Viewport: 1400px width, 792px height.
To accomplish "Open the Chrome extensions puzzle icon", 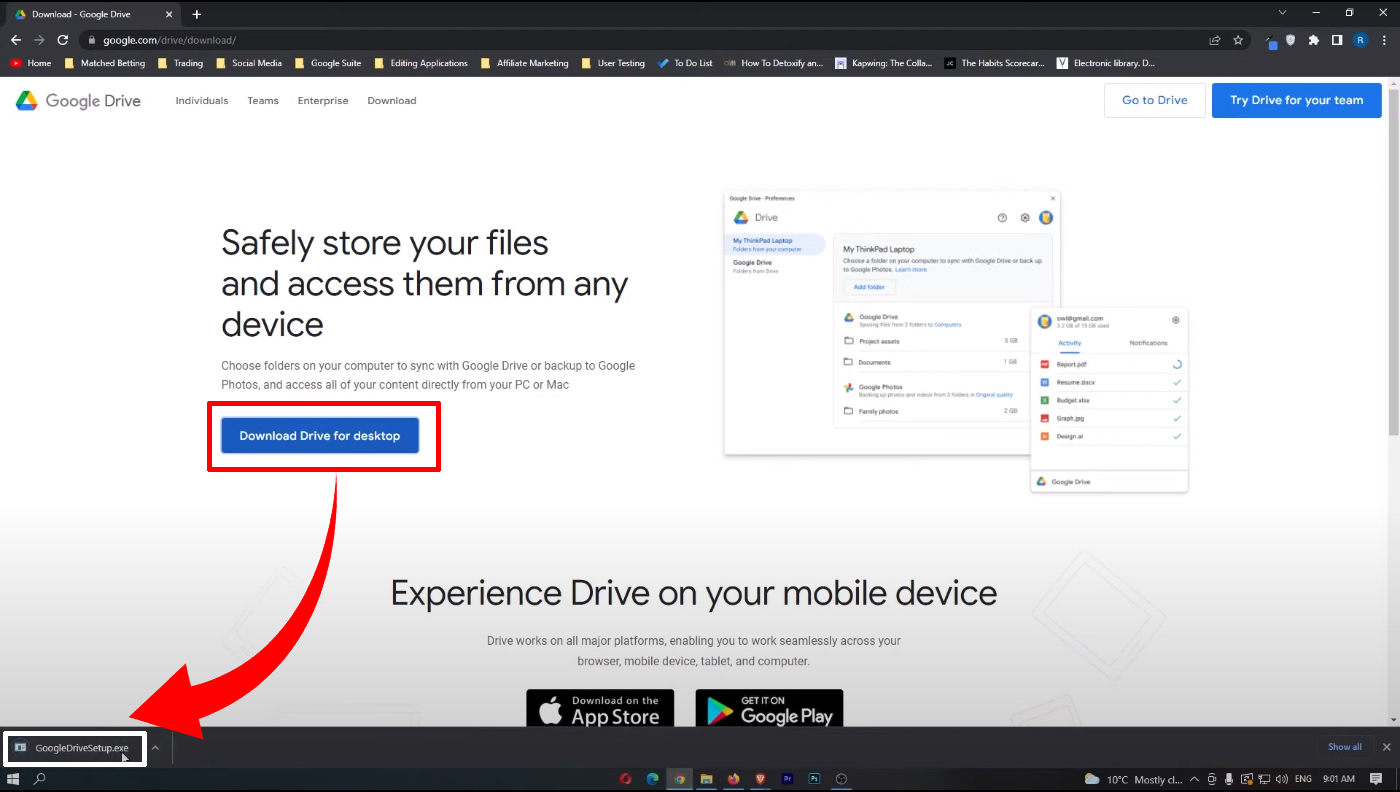I will [x=1313, y=39].
